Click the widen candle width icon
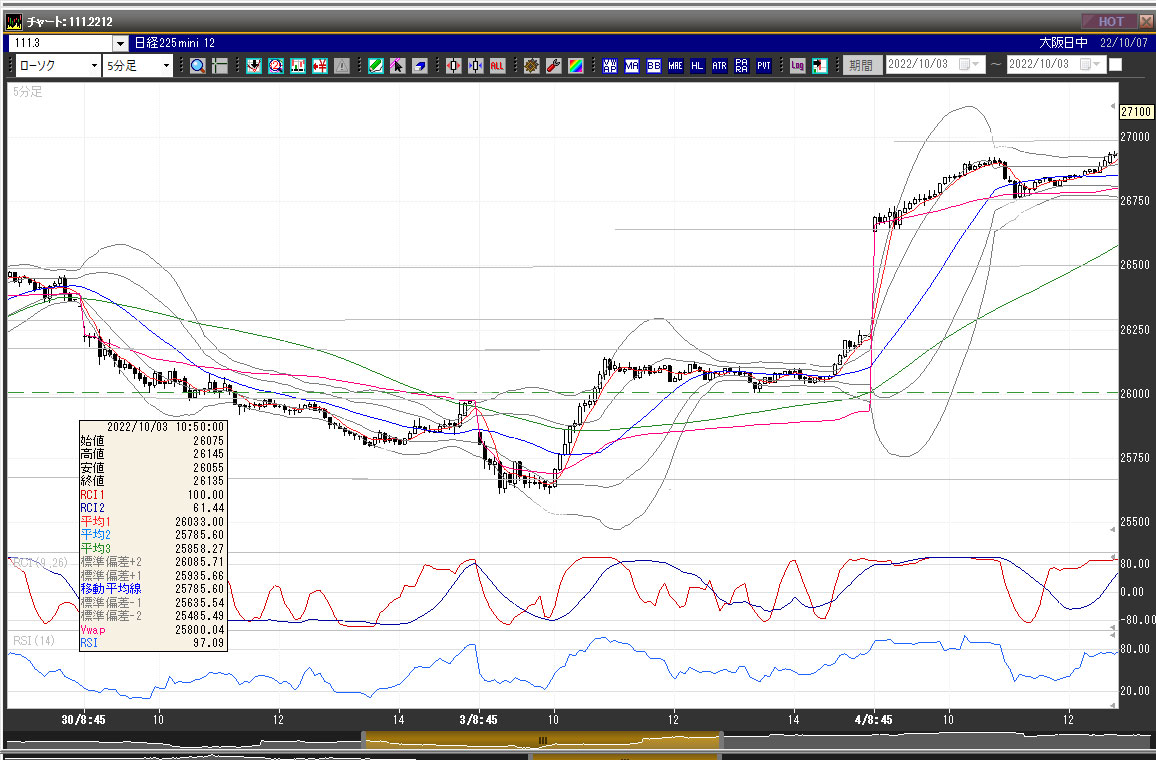 [453, 66]
